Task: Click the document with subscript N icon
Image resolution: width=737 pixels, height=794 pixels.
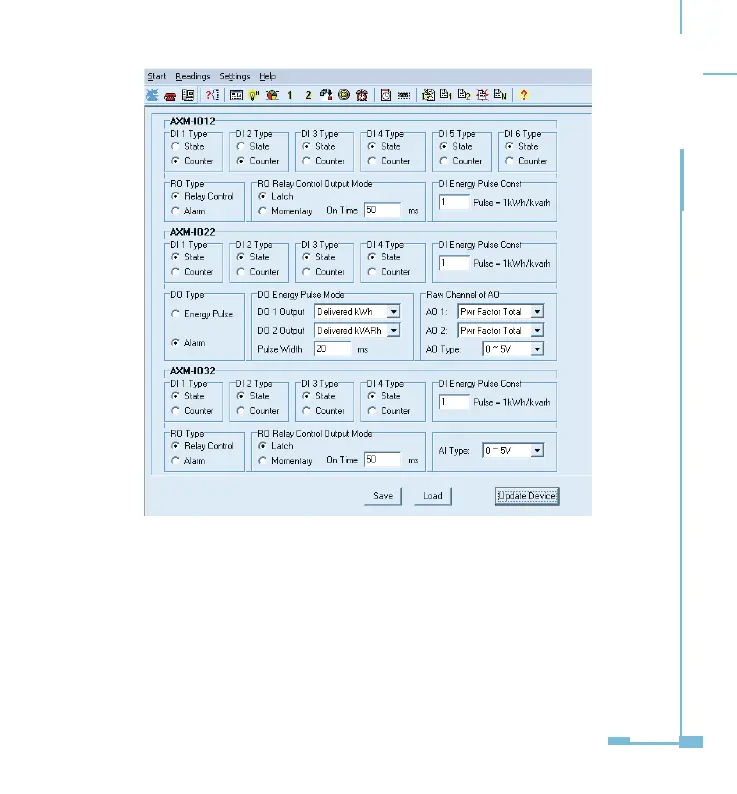Action: (500, 95)
